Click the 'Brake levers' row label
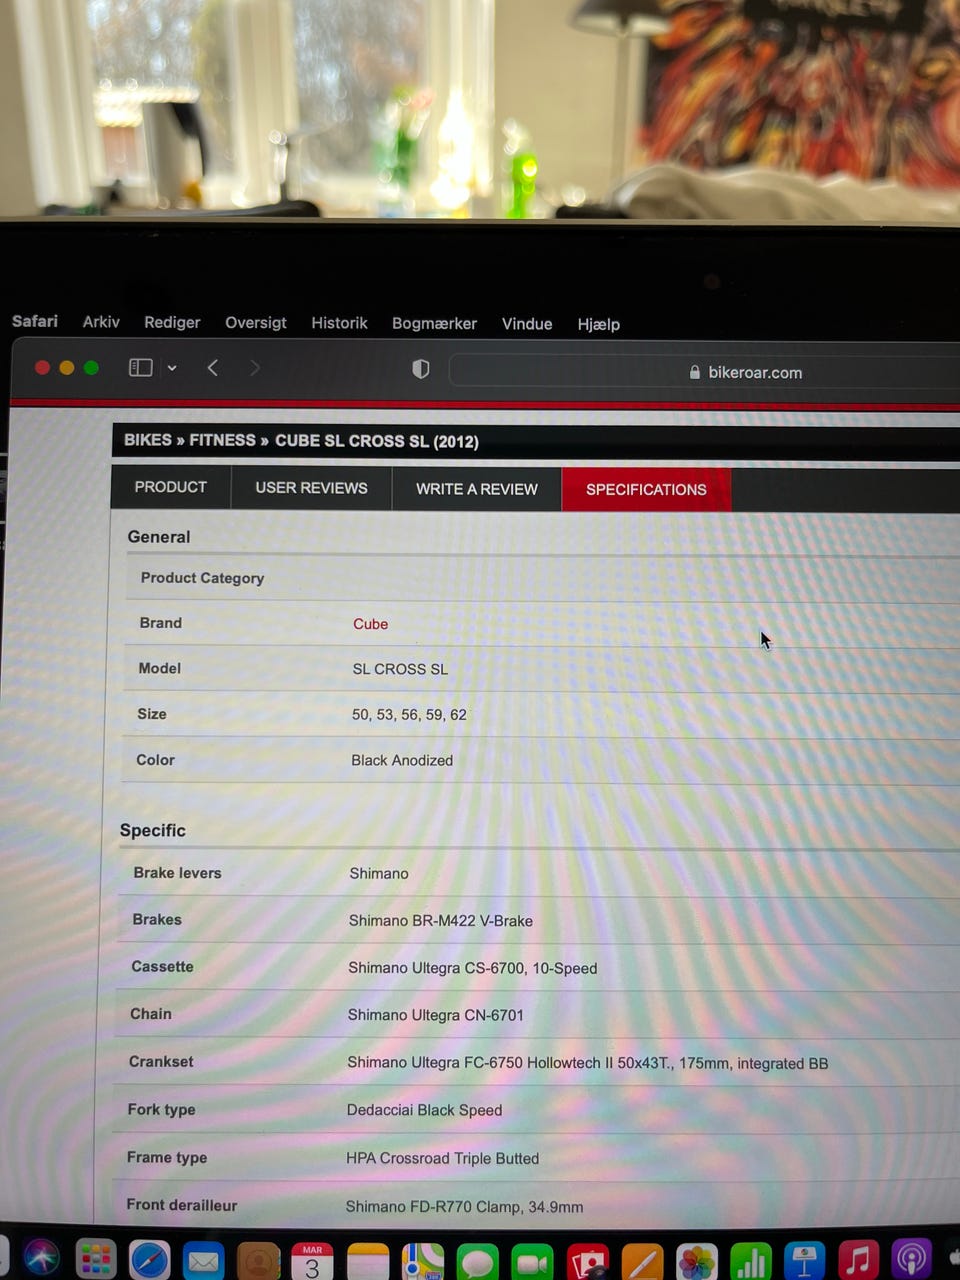 (x=177, y=873)
